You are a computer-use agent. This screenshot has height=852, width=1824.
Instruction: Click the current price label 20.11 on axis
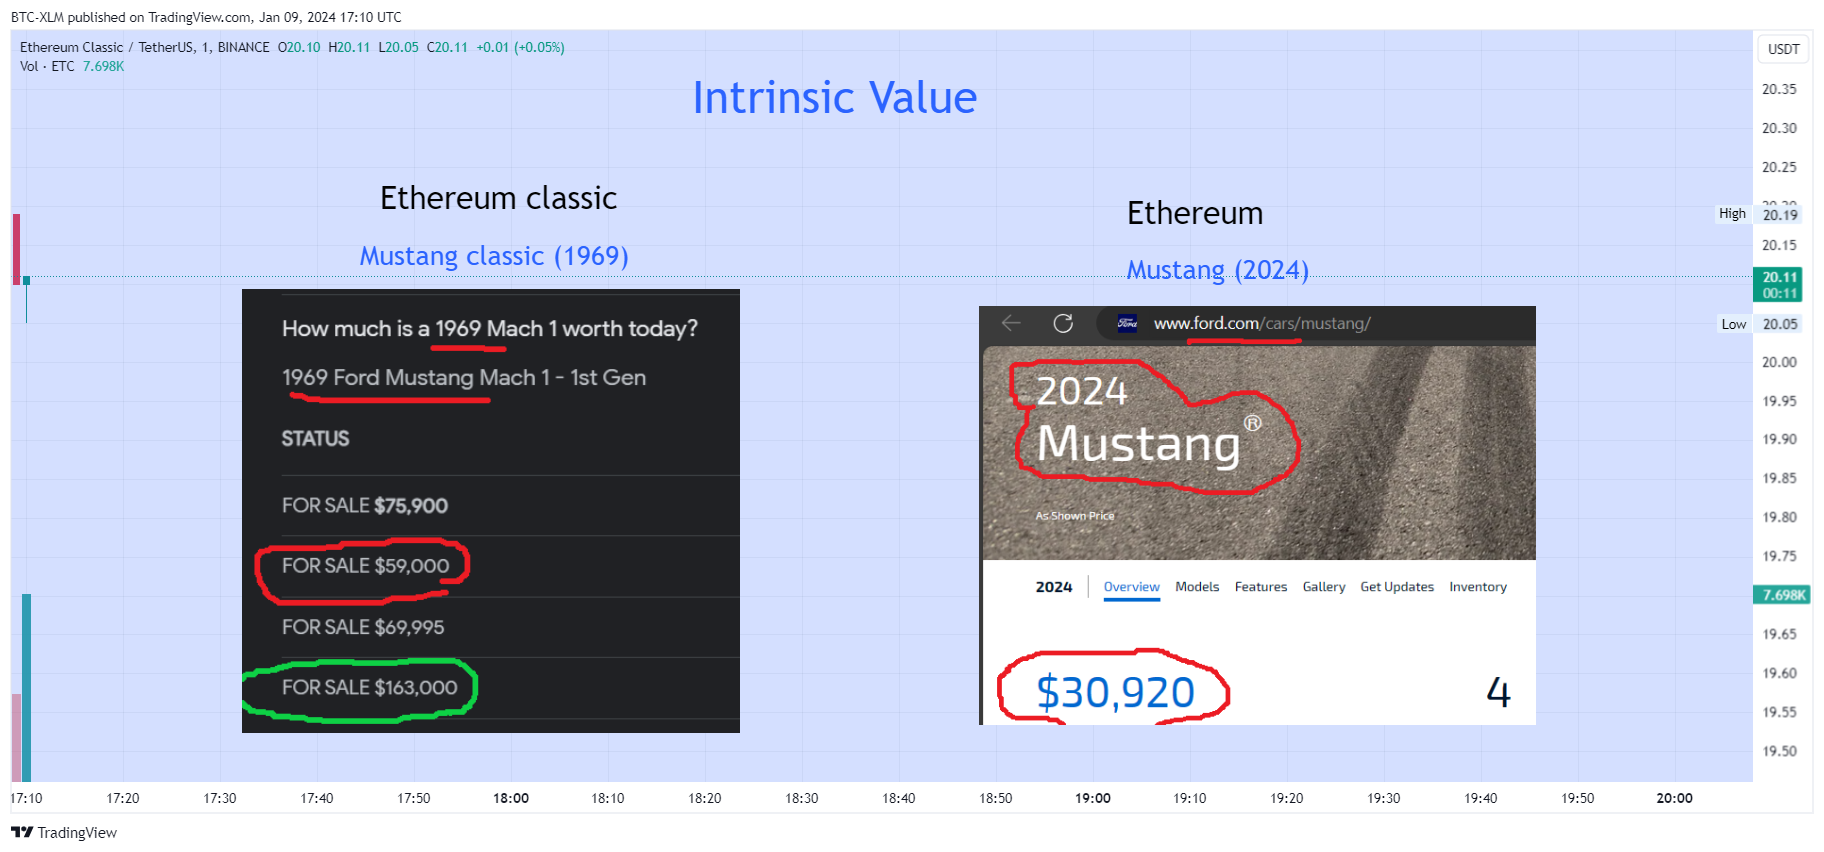[1779, 285]
